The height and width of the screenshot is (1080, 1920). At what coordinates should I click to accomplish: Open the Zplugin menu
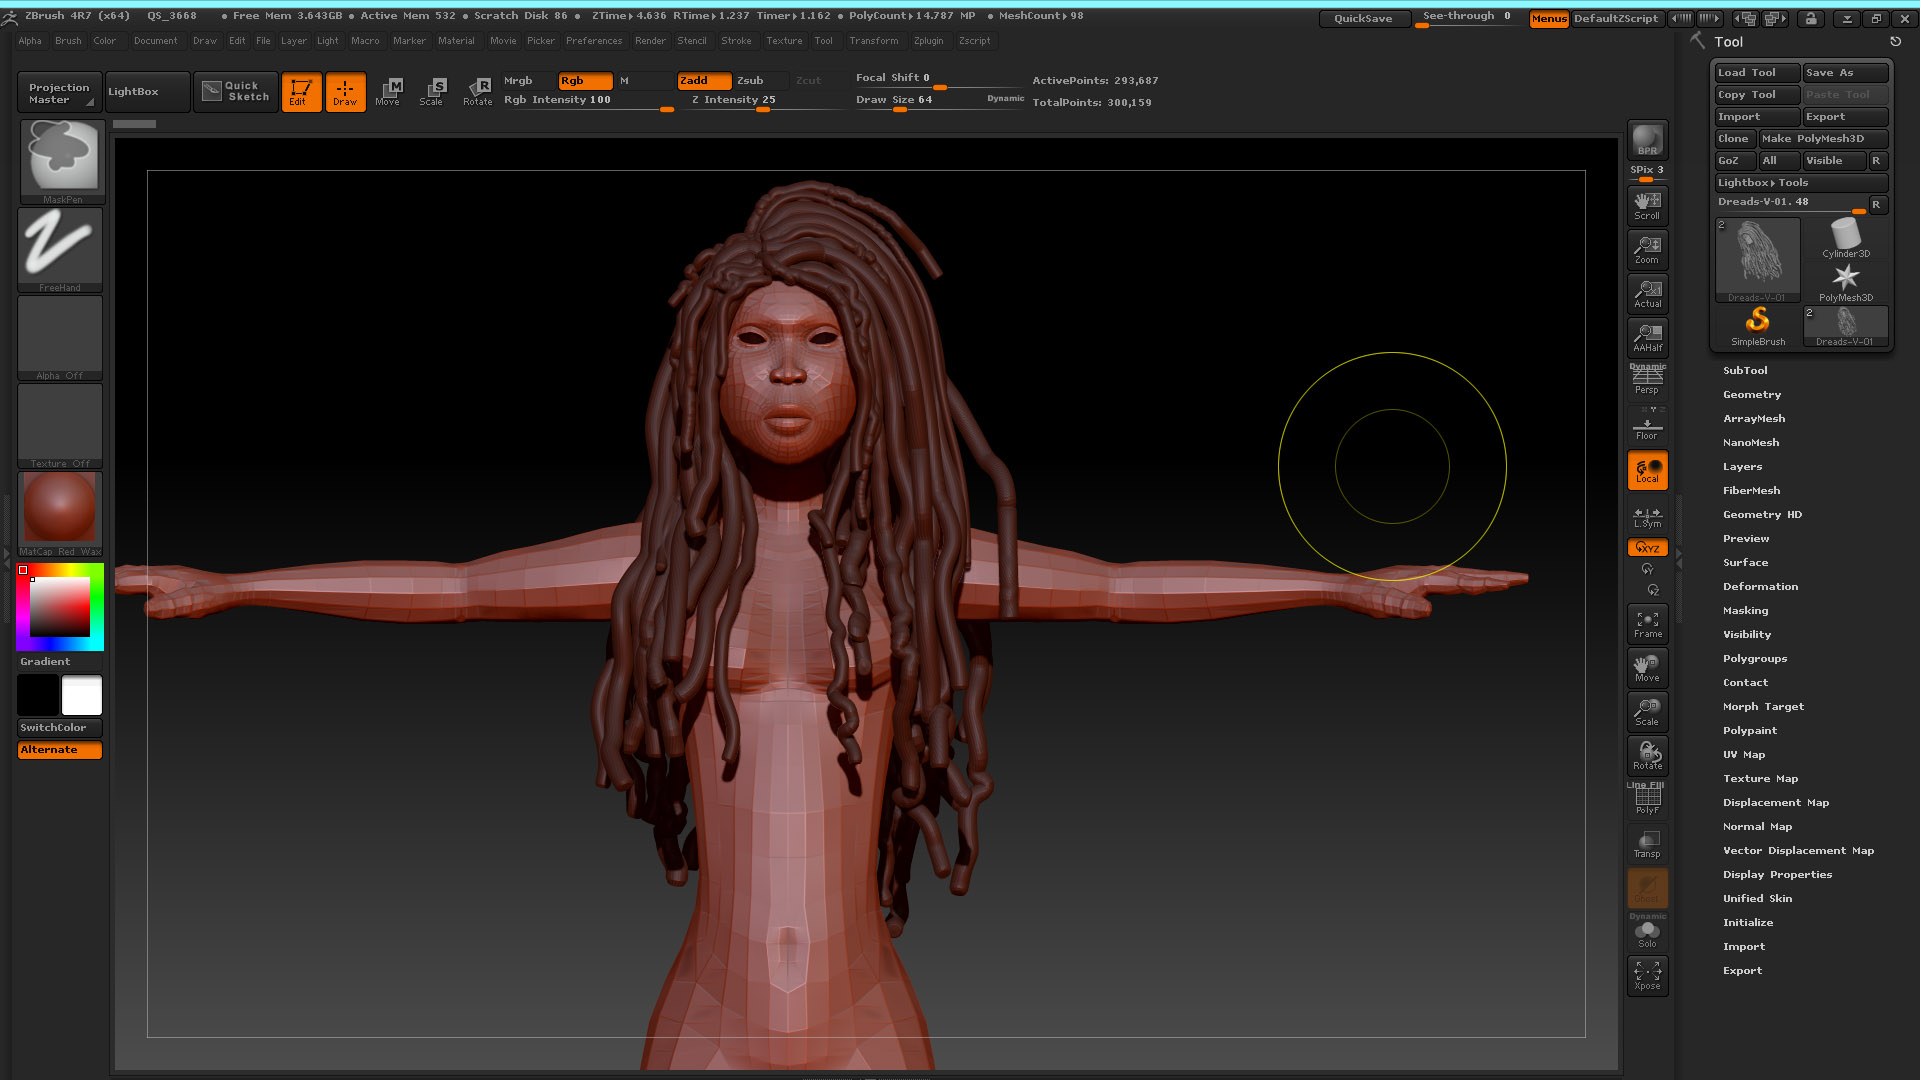pos(928,41)
